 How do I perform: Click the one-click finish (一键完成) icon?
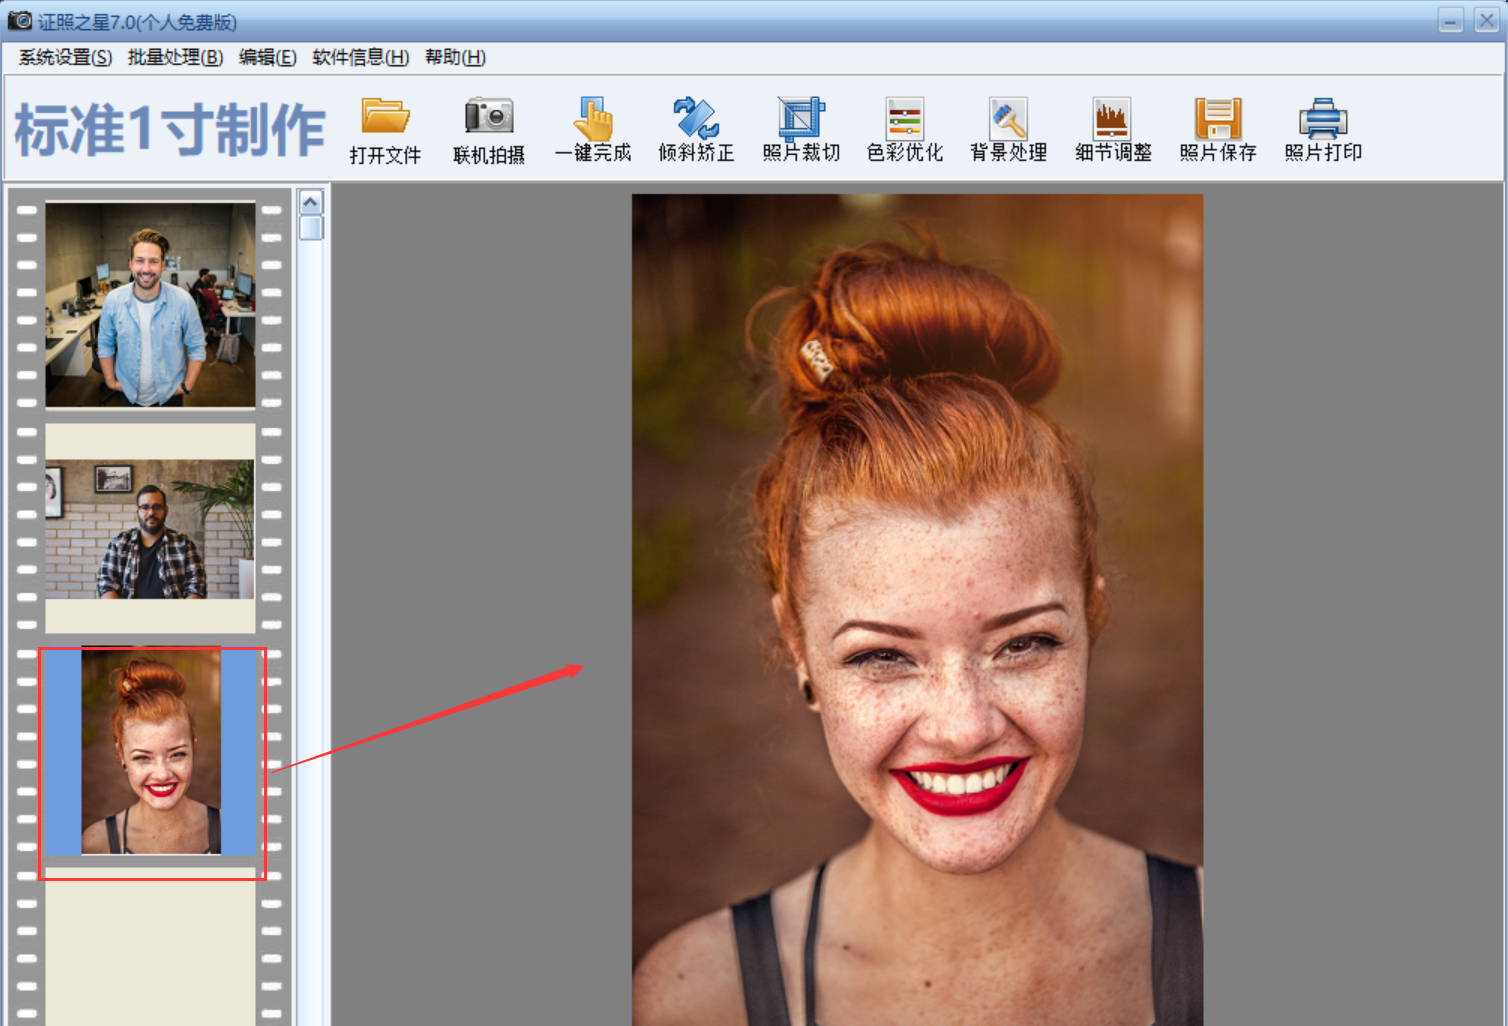point(593,119)
